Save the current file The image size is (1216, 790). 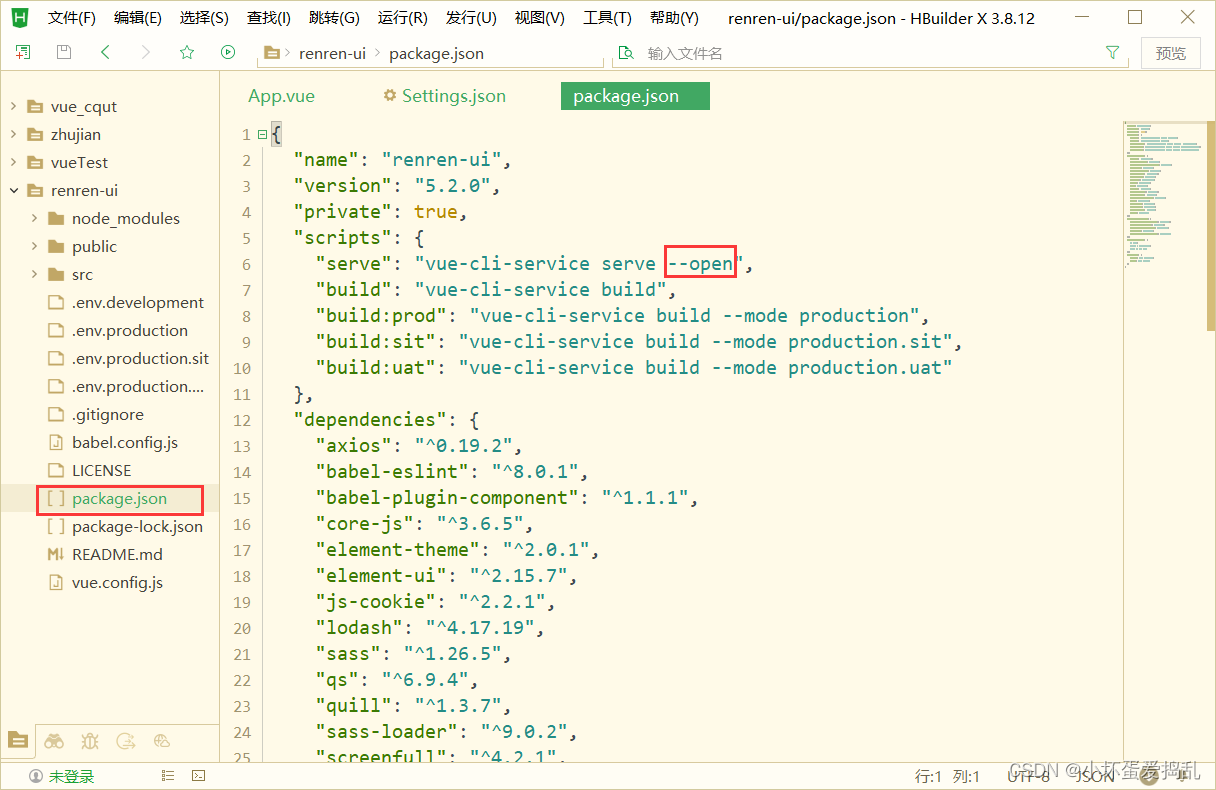(x=62, y=52)
